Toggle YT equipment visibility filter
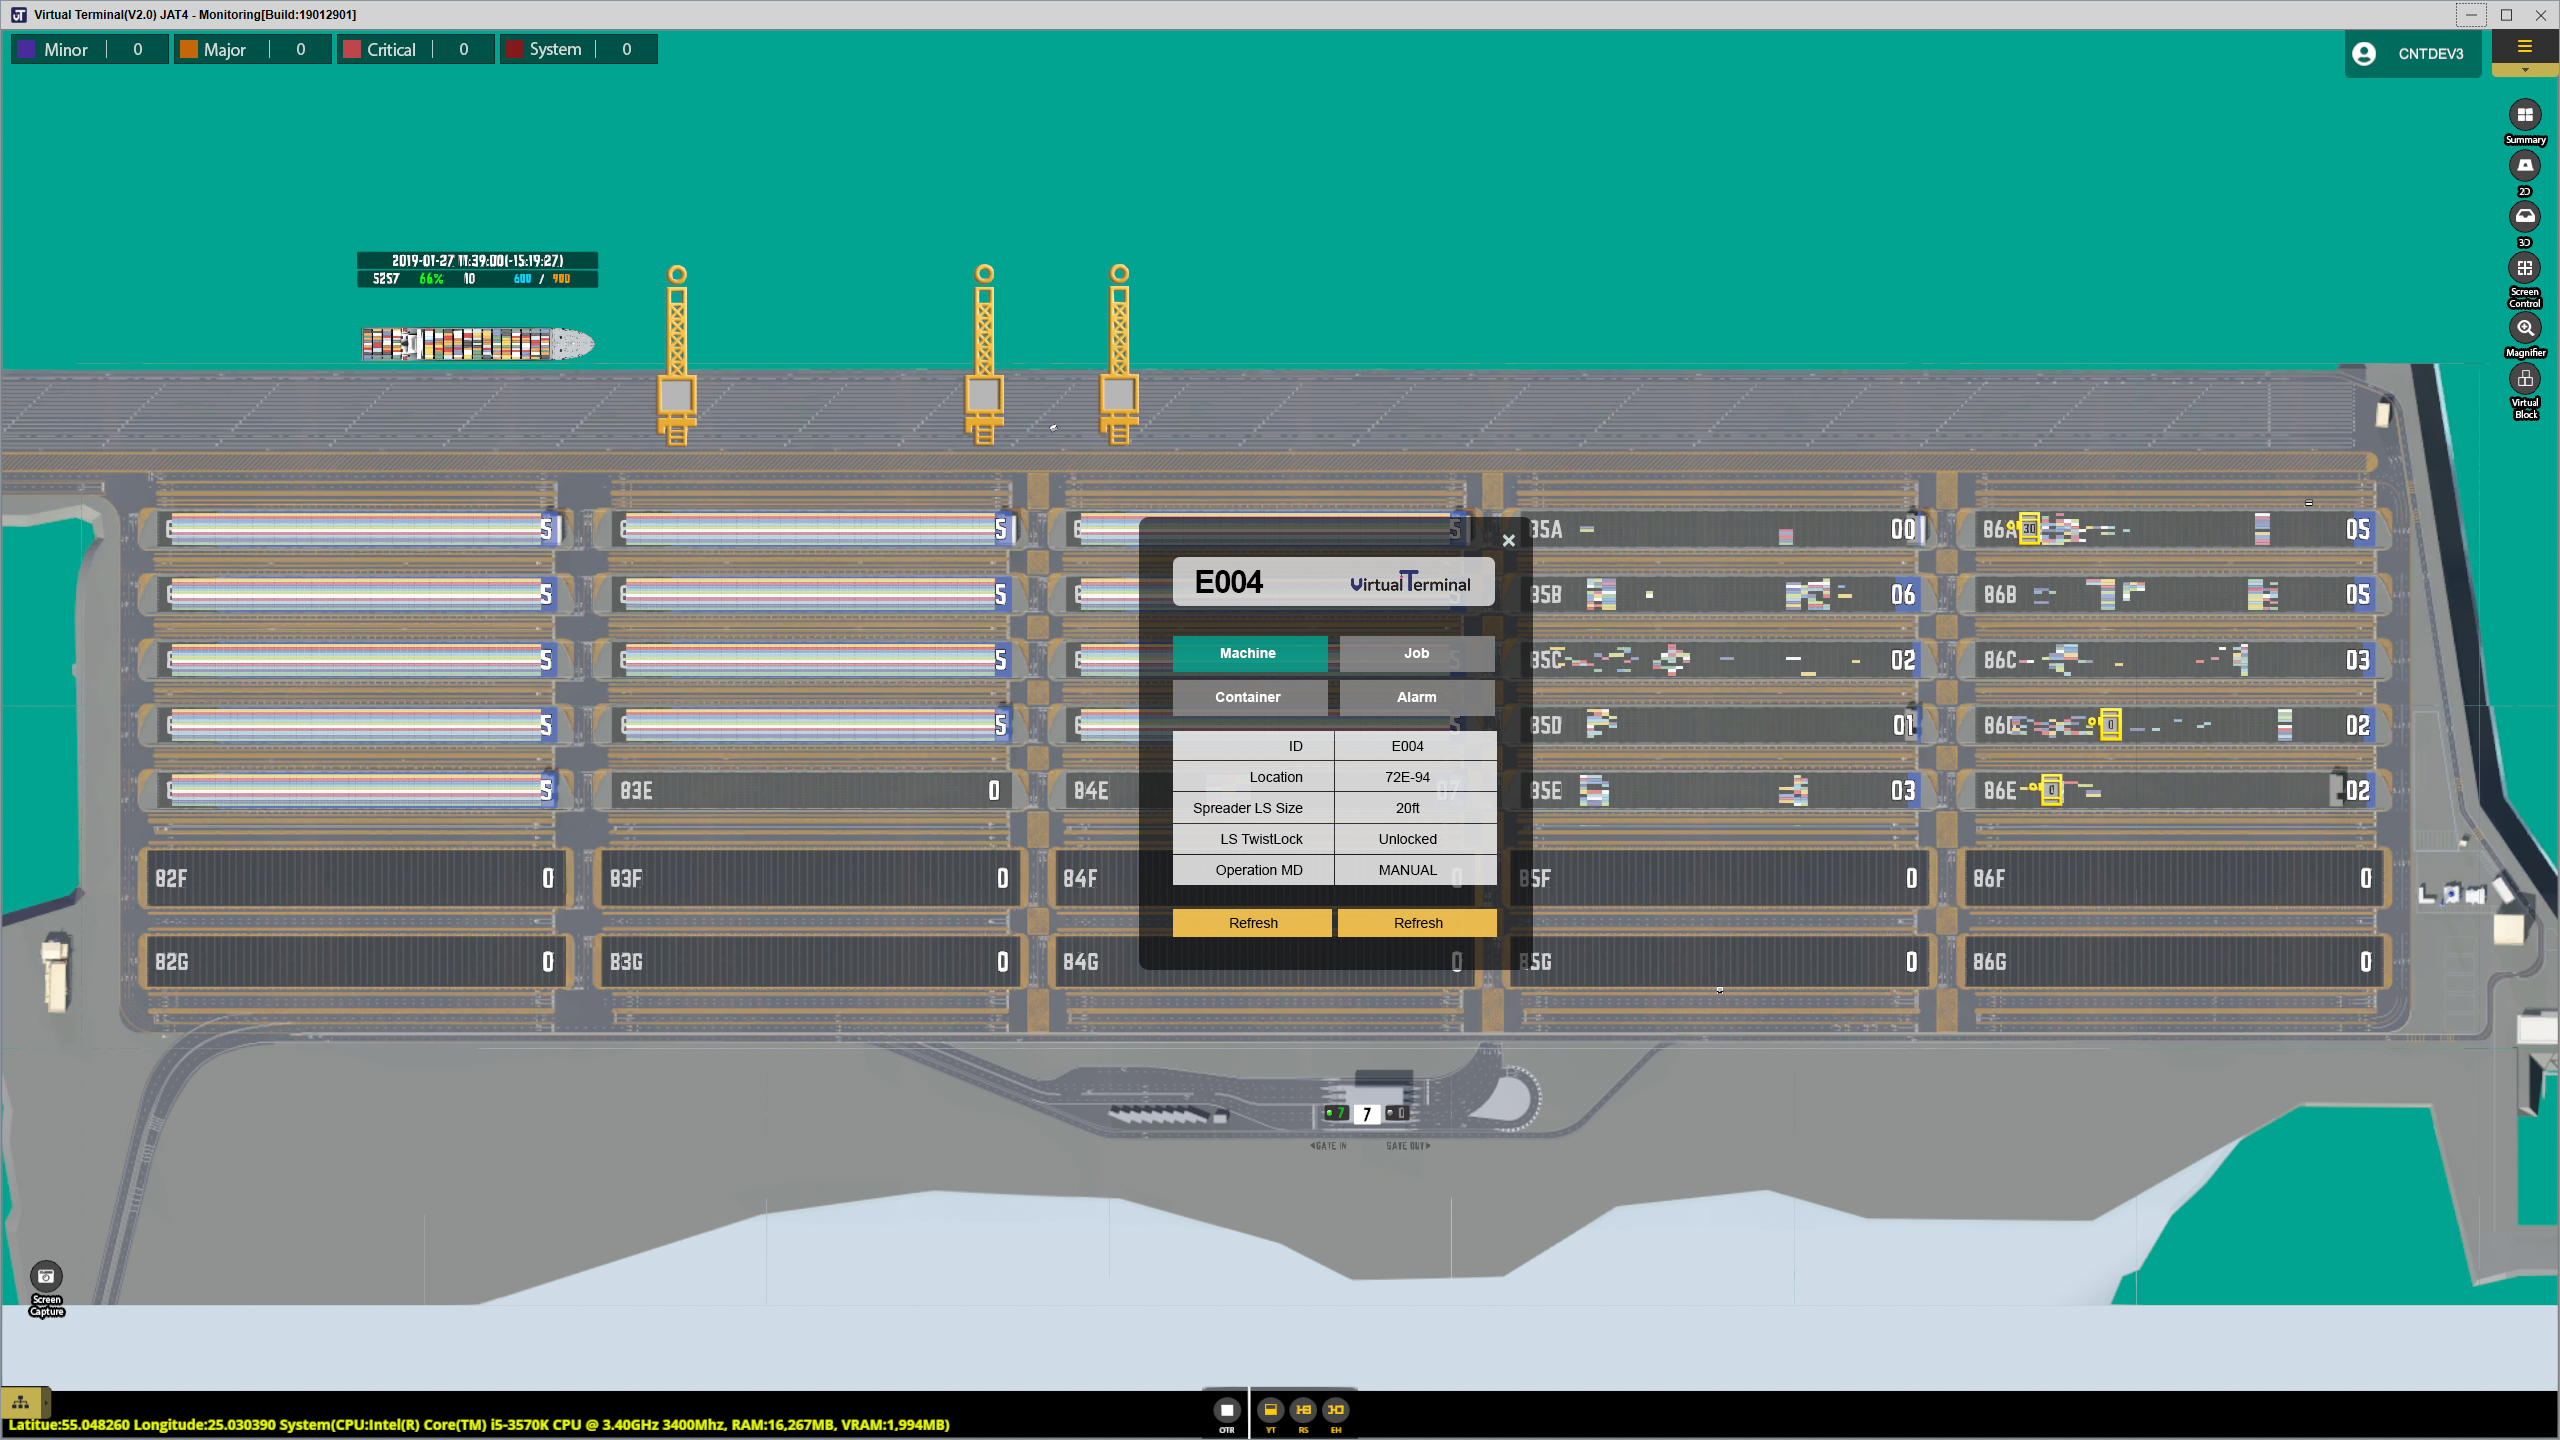2560x1440 pixels. (x=1270, y=1410)
